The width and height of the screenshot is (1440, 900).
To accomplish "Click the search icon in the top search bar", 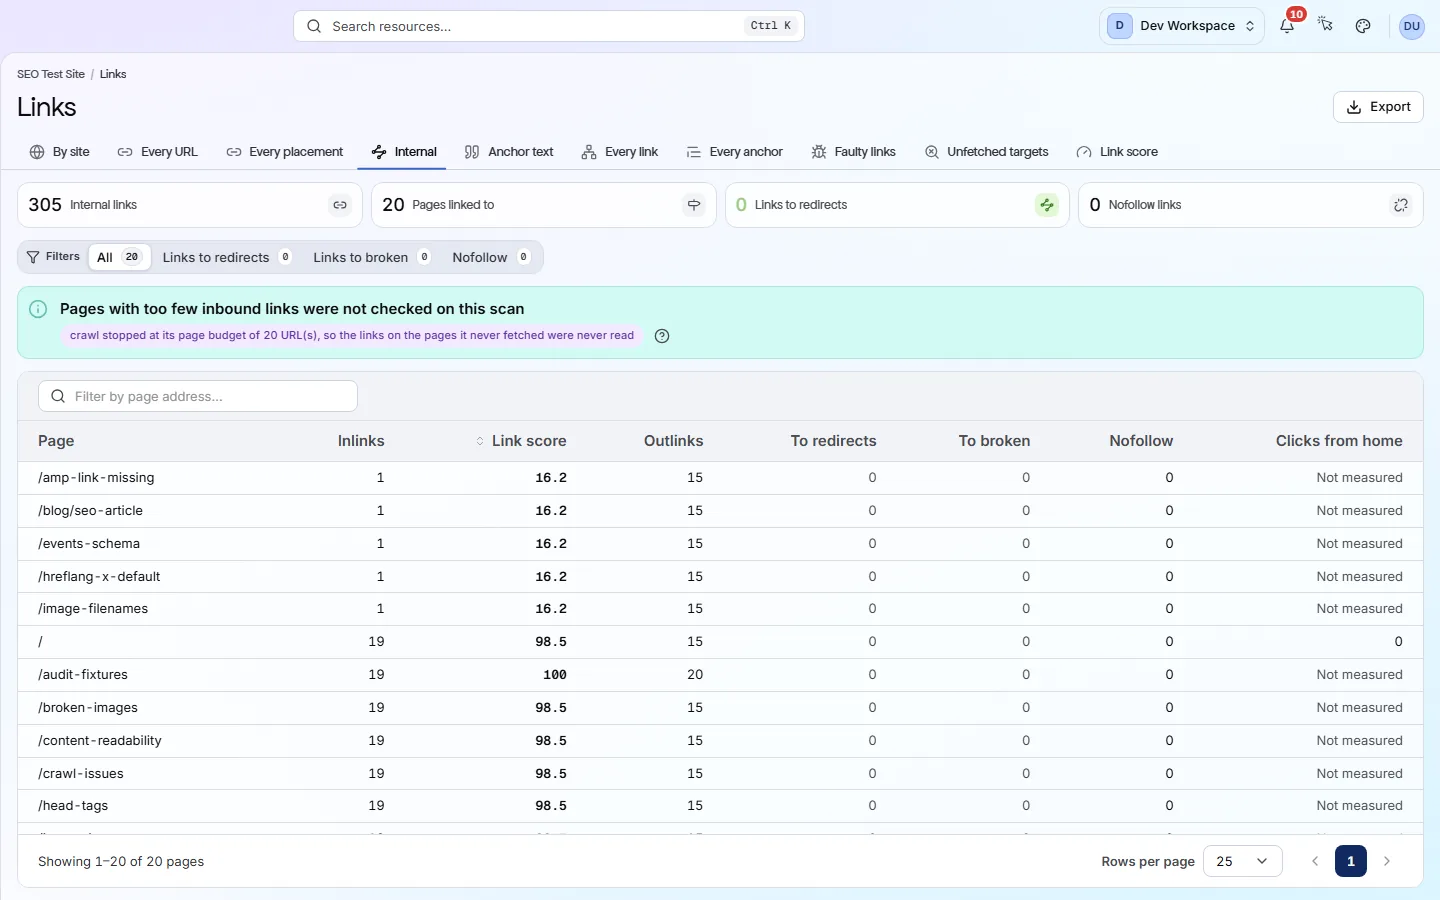I will click(x=314, y=26).
